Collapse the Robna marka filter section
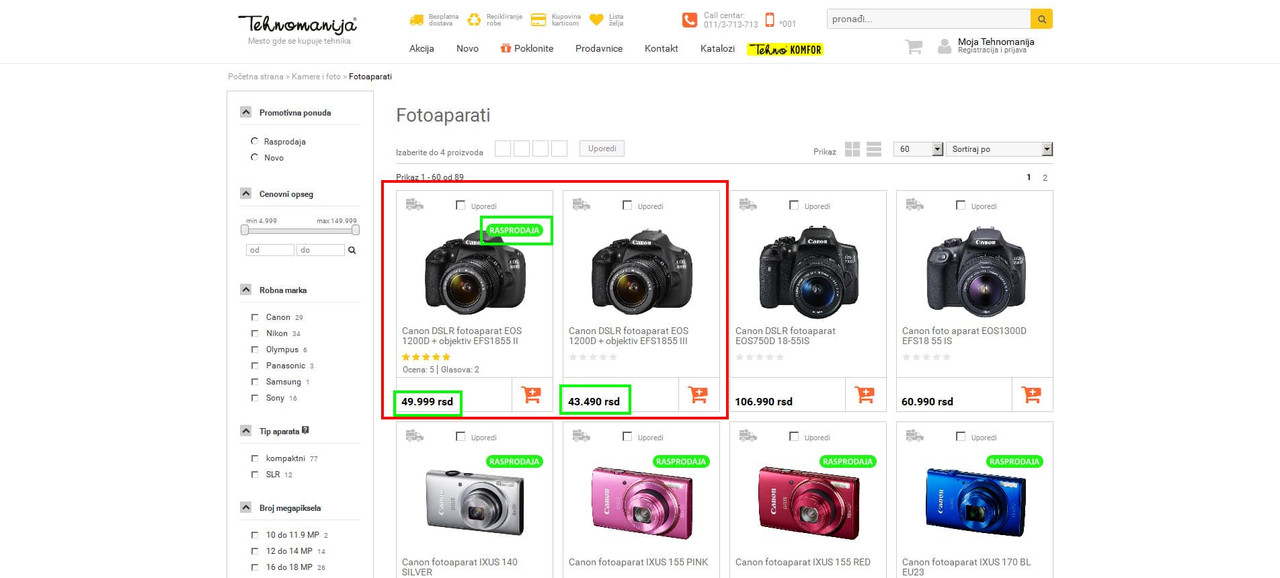Viewport: 1280px width, 578px height. (246, 289)
